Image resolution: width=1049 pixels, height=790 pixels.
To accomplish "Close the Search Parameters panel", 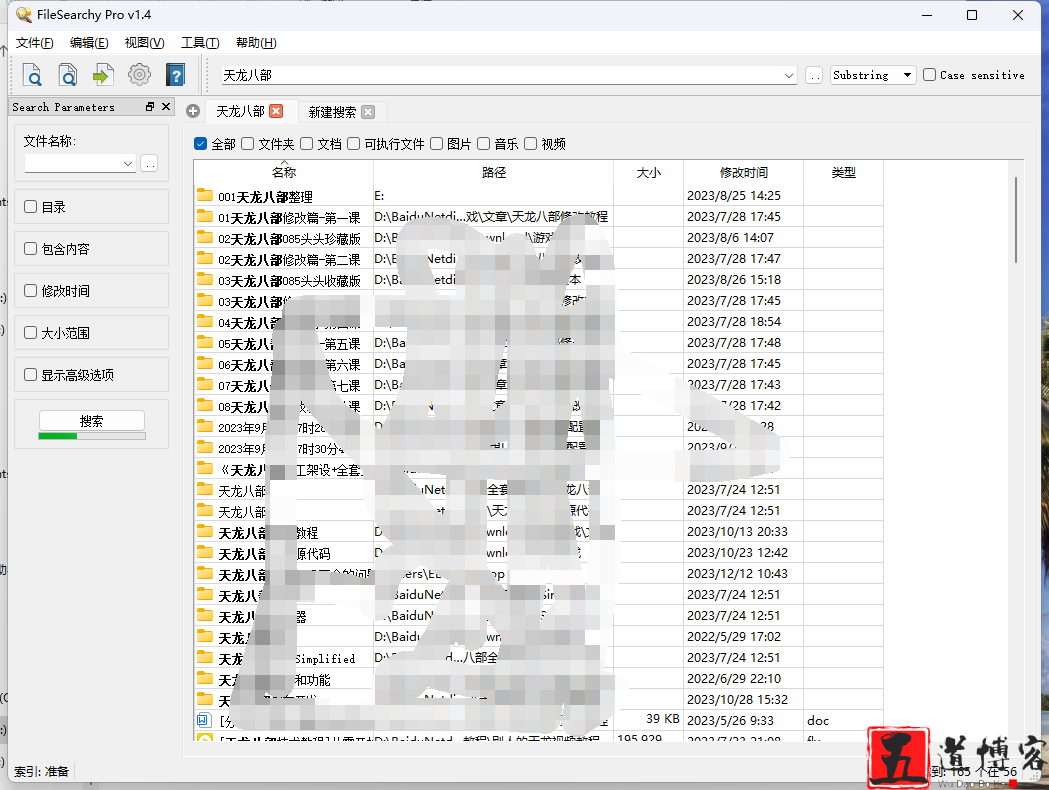I will pos(166,106).
